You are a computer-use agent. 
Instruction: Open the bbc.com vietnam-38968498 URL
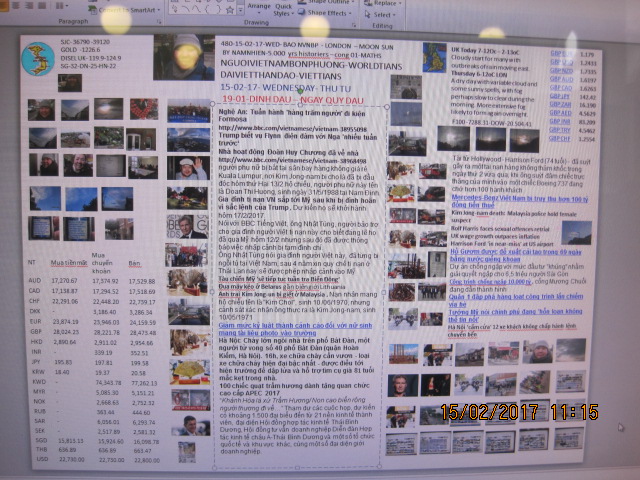click(292, 161)
